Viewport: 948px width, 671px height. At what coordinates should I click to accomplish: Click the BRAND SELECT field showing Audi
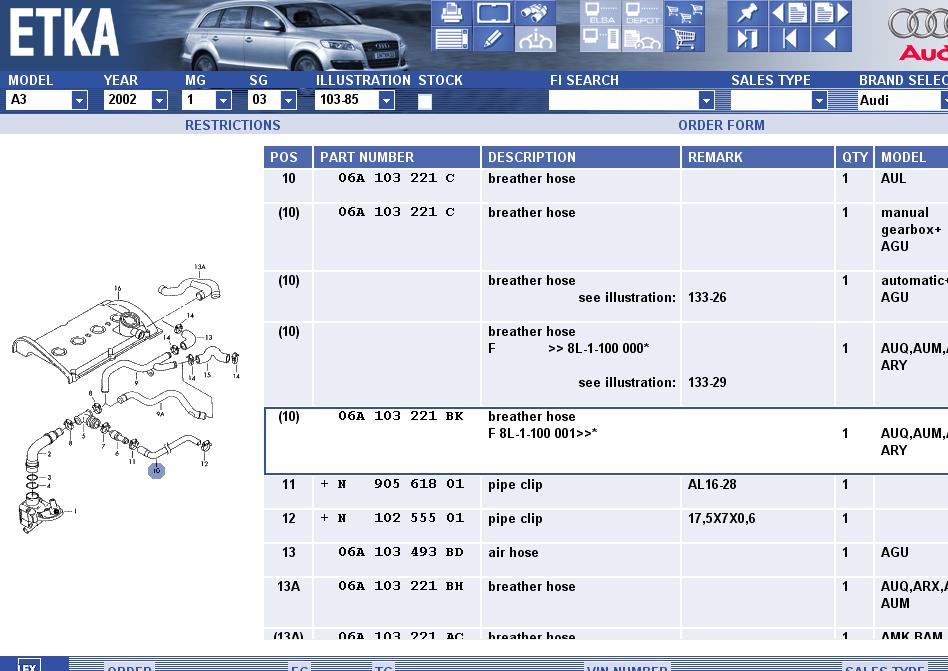[903, 100]
